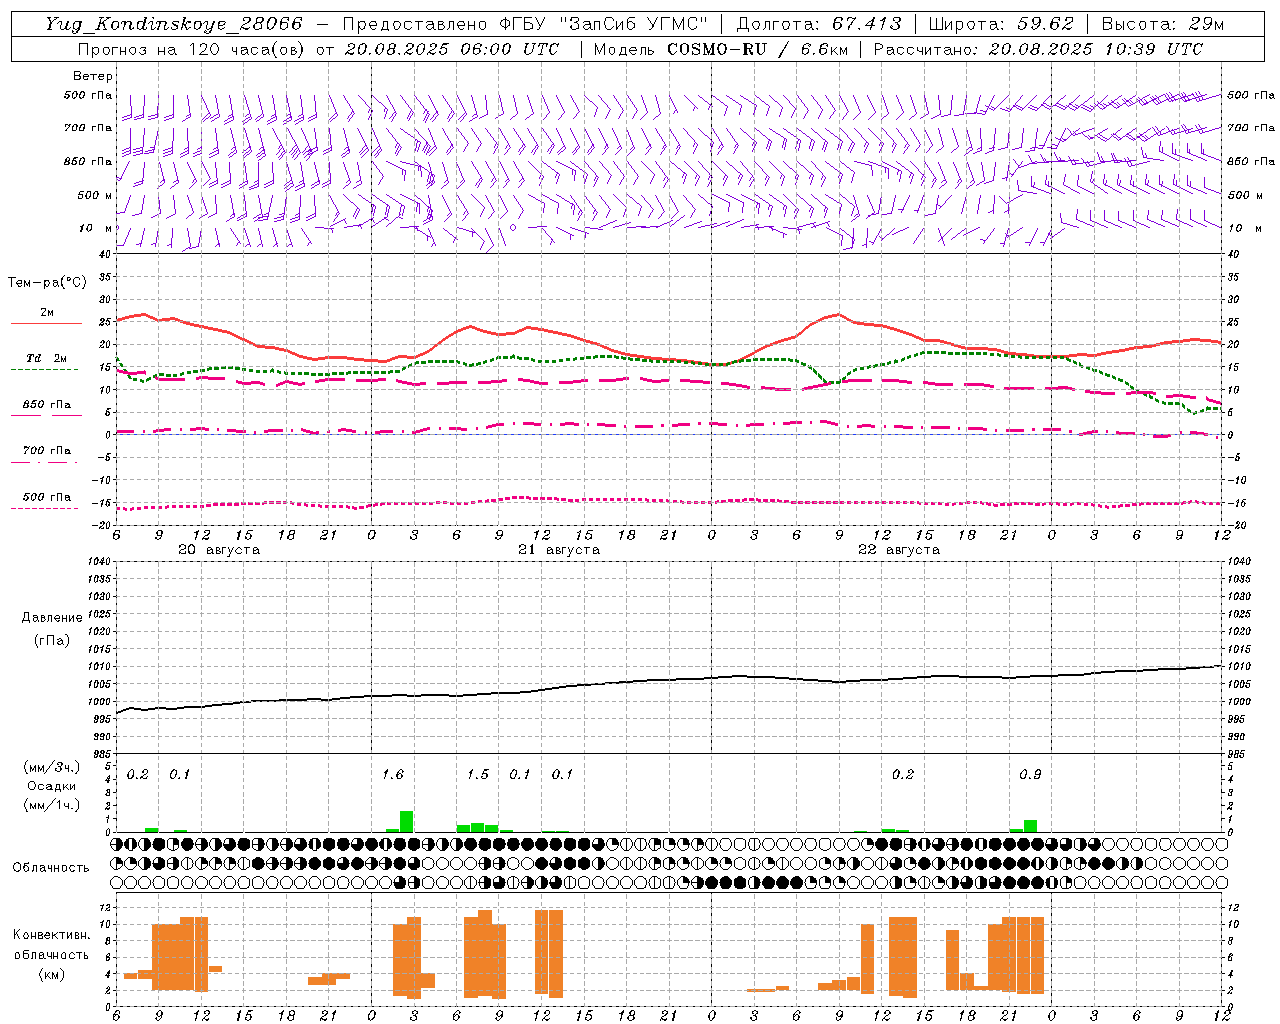Click the "22 августа" date label
The image size is (1280, 1024).
(899, 550)
